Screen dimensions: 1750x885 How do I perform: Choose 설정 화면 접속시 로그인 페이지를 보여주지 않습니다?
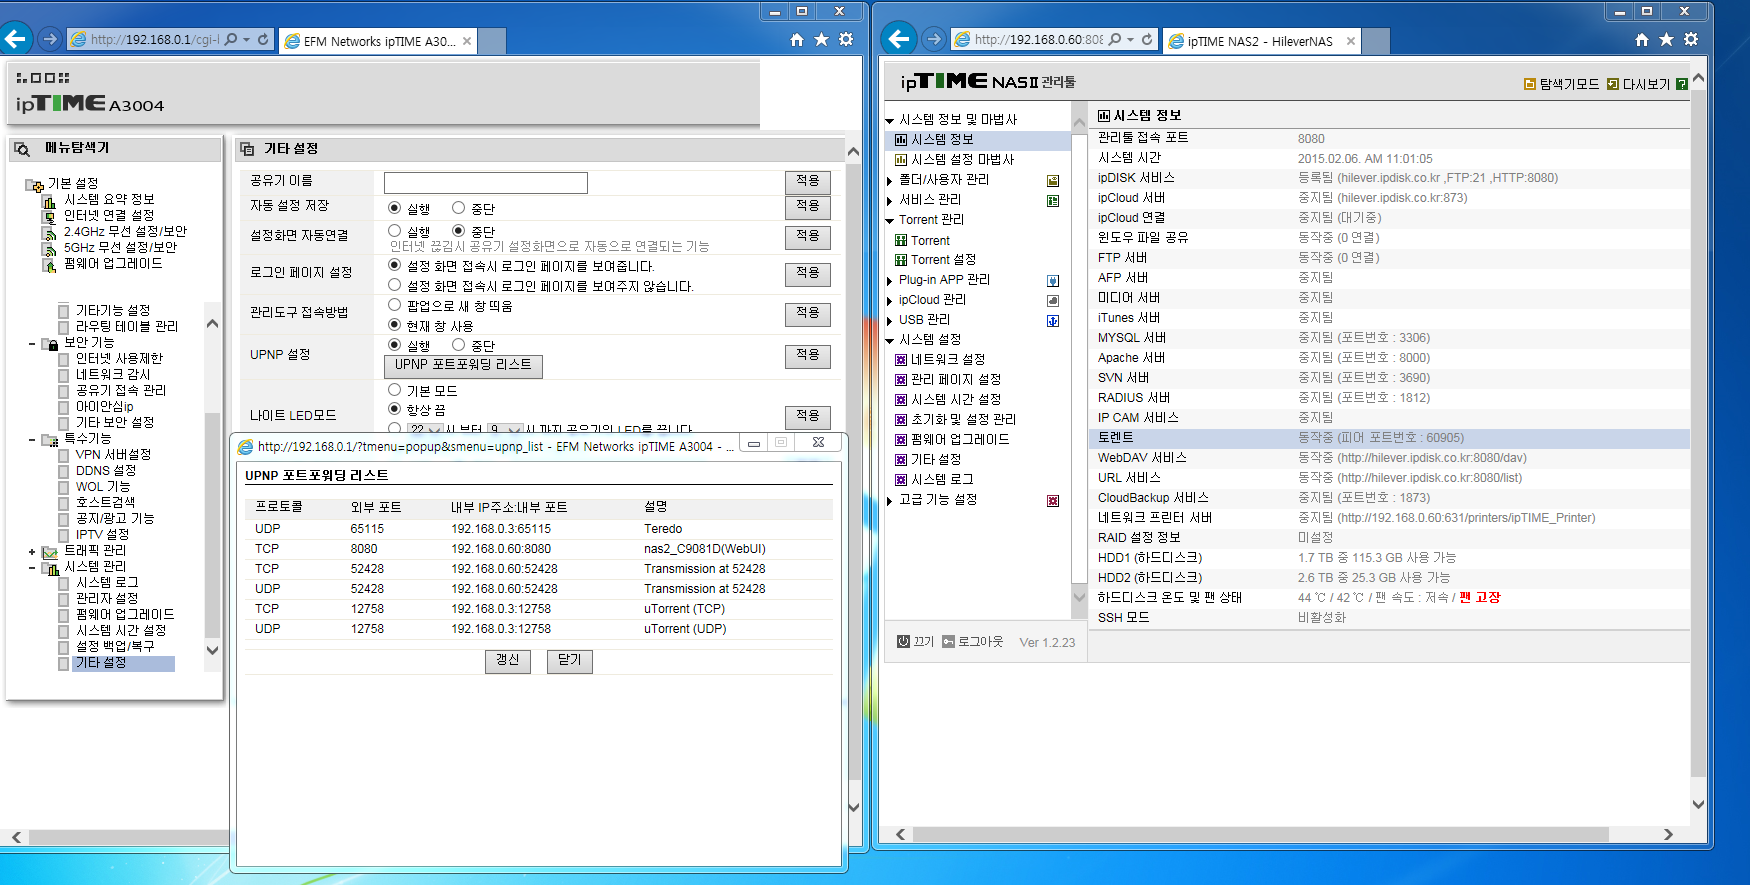click(395, 285)
